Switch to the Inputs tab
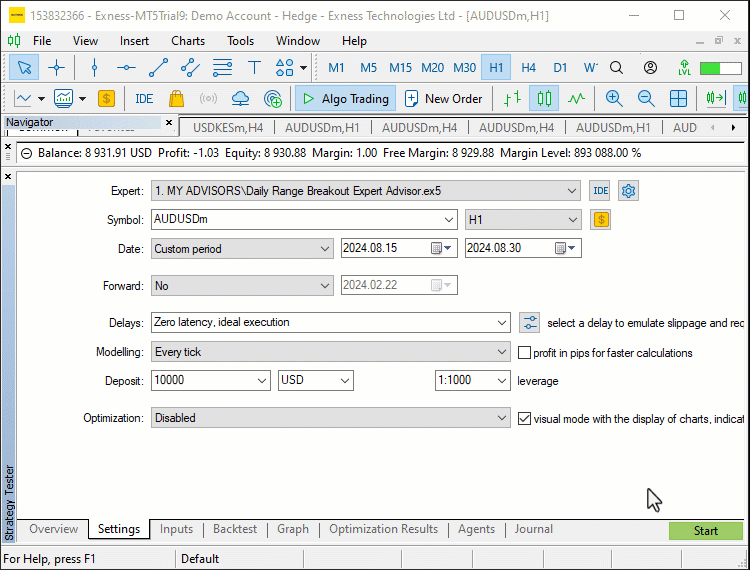This screenshot has width=750, height=570. (176, 529)
